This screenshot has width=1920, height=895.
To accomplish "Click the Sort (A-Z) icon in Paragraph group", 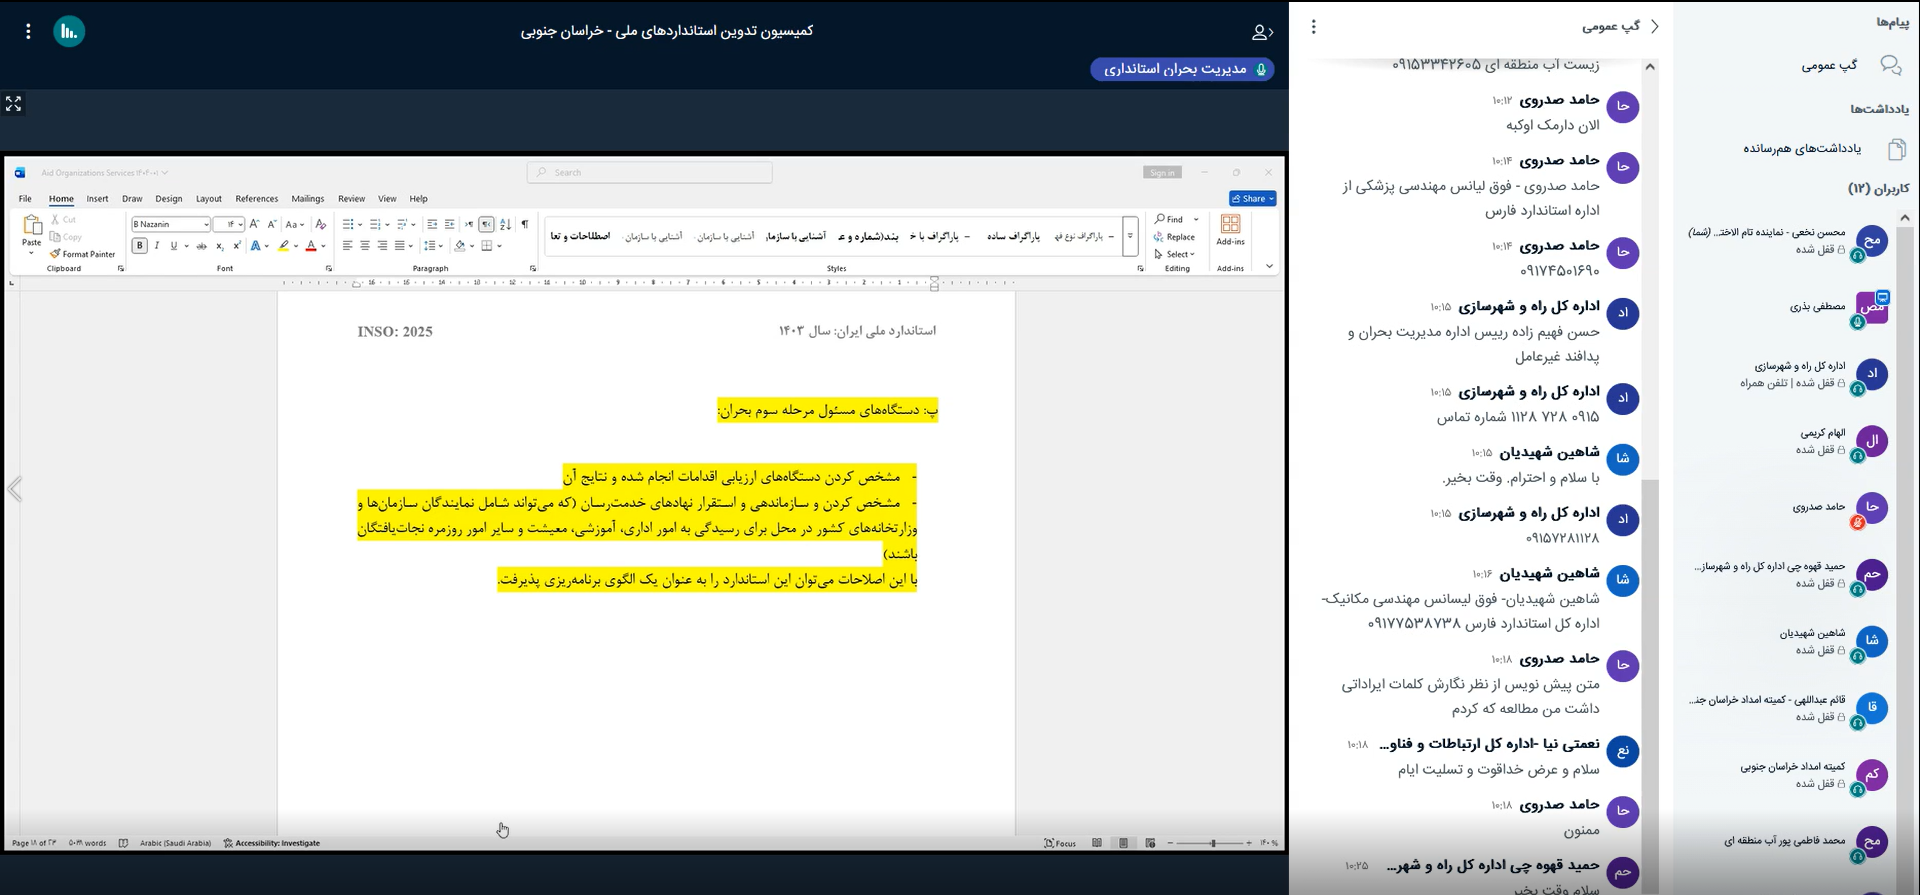I will [x=505, y=224].
